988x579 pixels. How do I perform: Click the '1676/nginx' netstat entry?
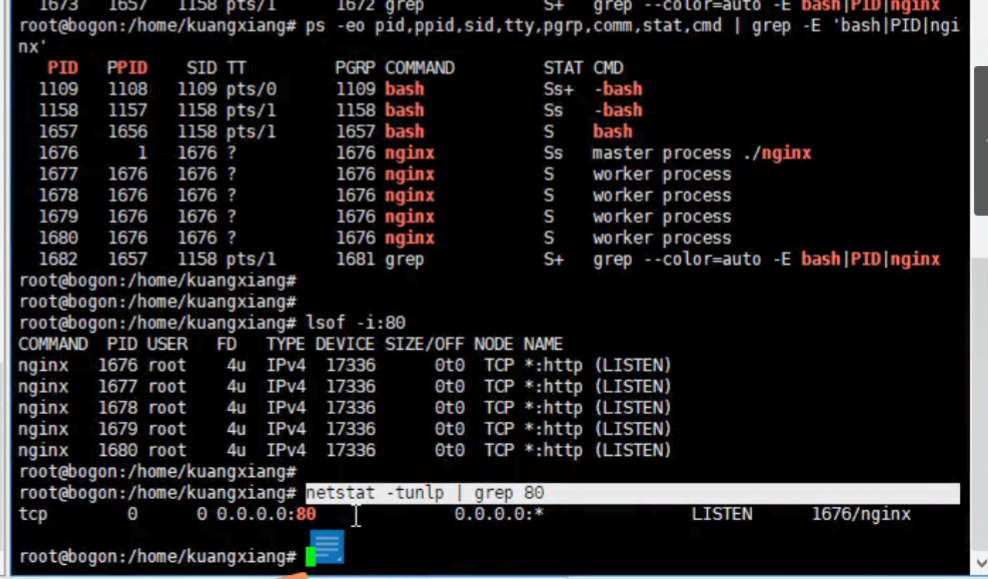861,514
